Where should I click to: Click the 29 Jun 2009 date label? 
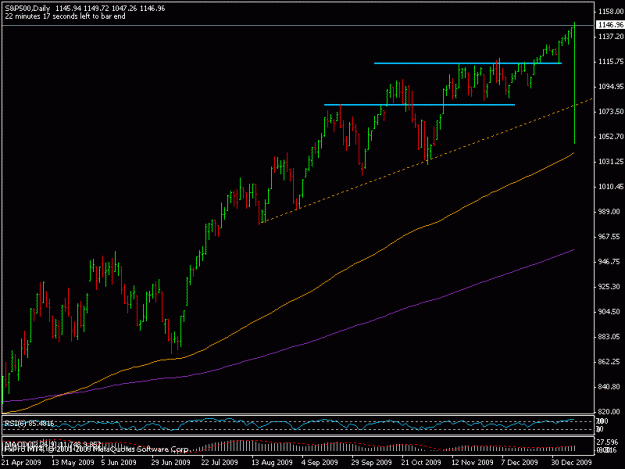point(171,462)
